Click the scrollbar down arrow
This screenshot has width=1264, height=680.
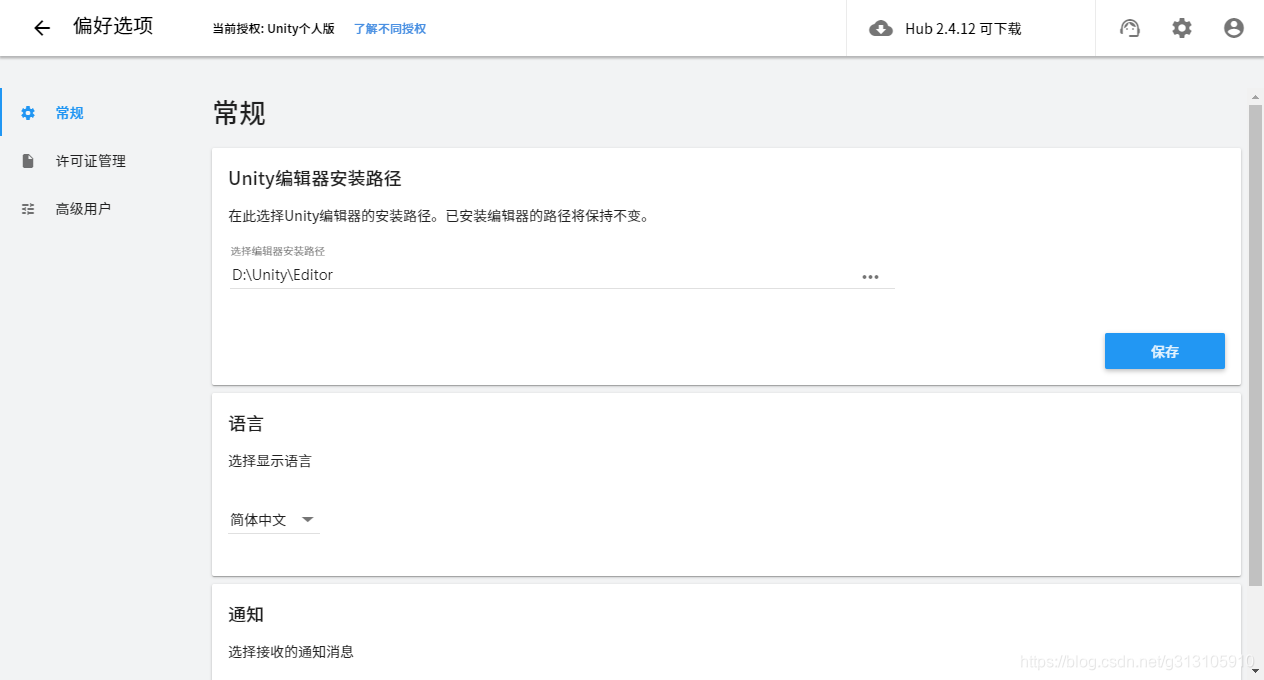pyautogui.click(x=1256, y=673)
